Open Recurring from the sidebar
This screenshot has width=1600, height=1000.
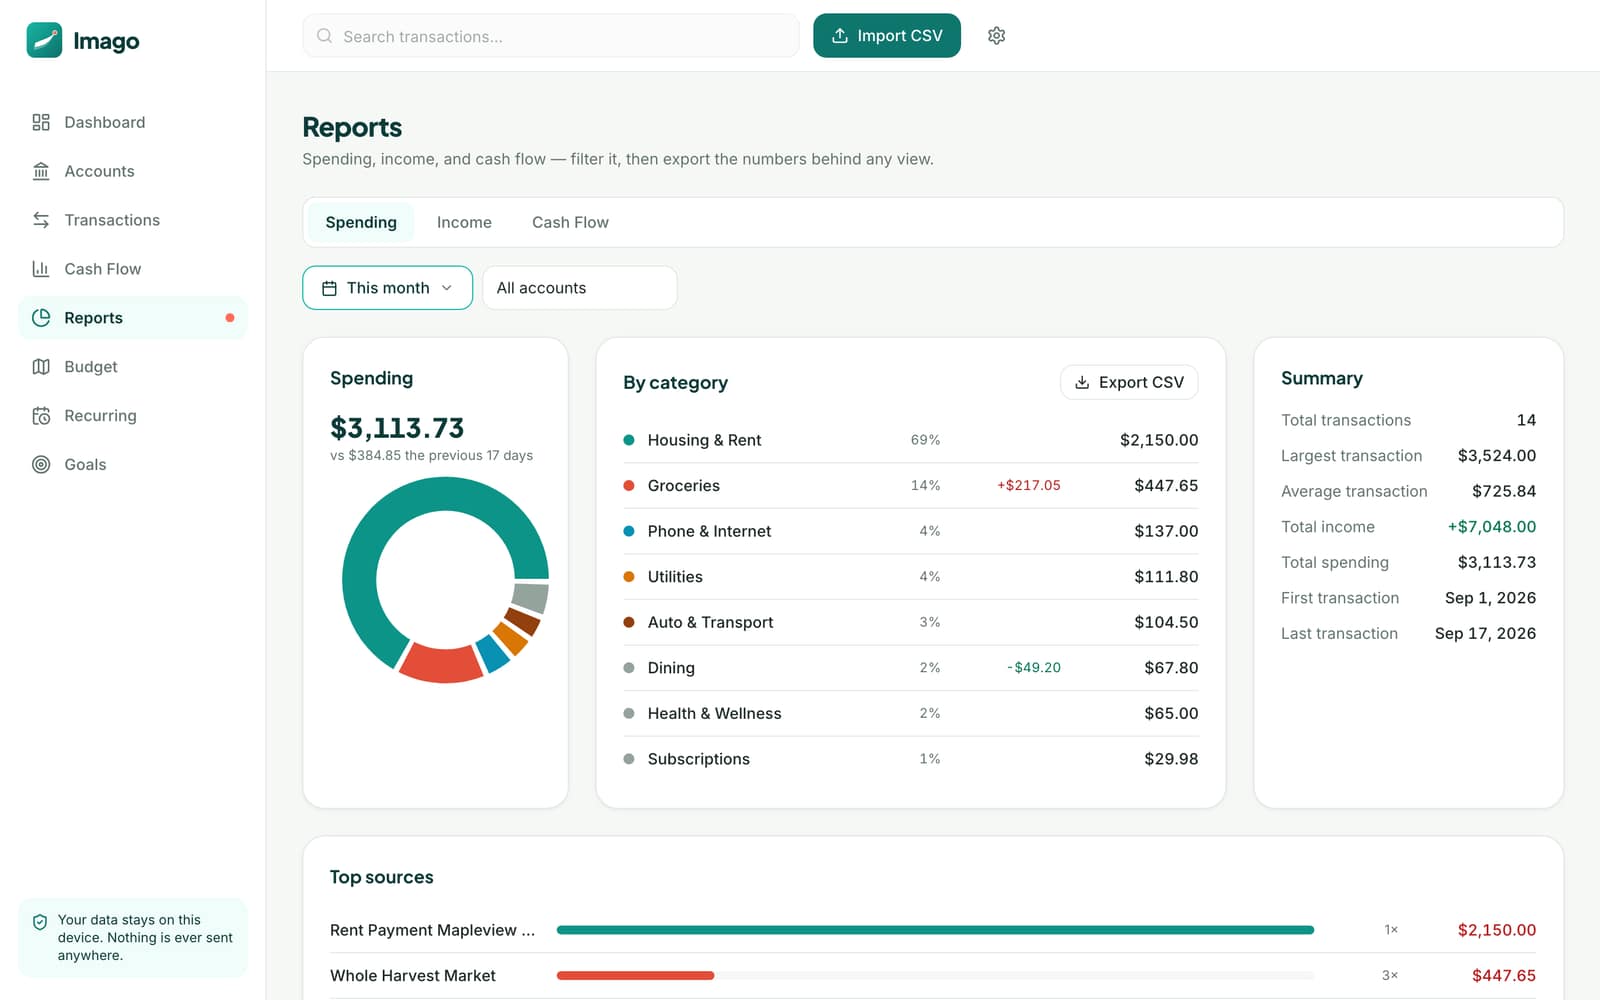(133, 416)
